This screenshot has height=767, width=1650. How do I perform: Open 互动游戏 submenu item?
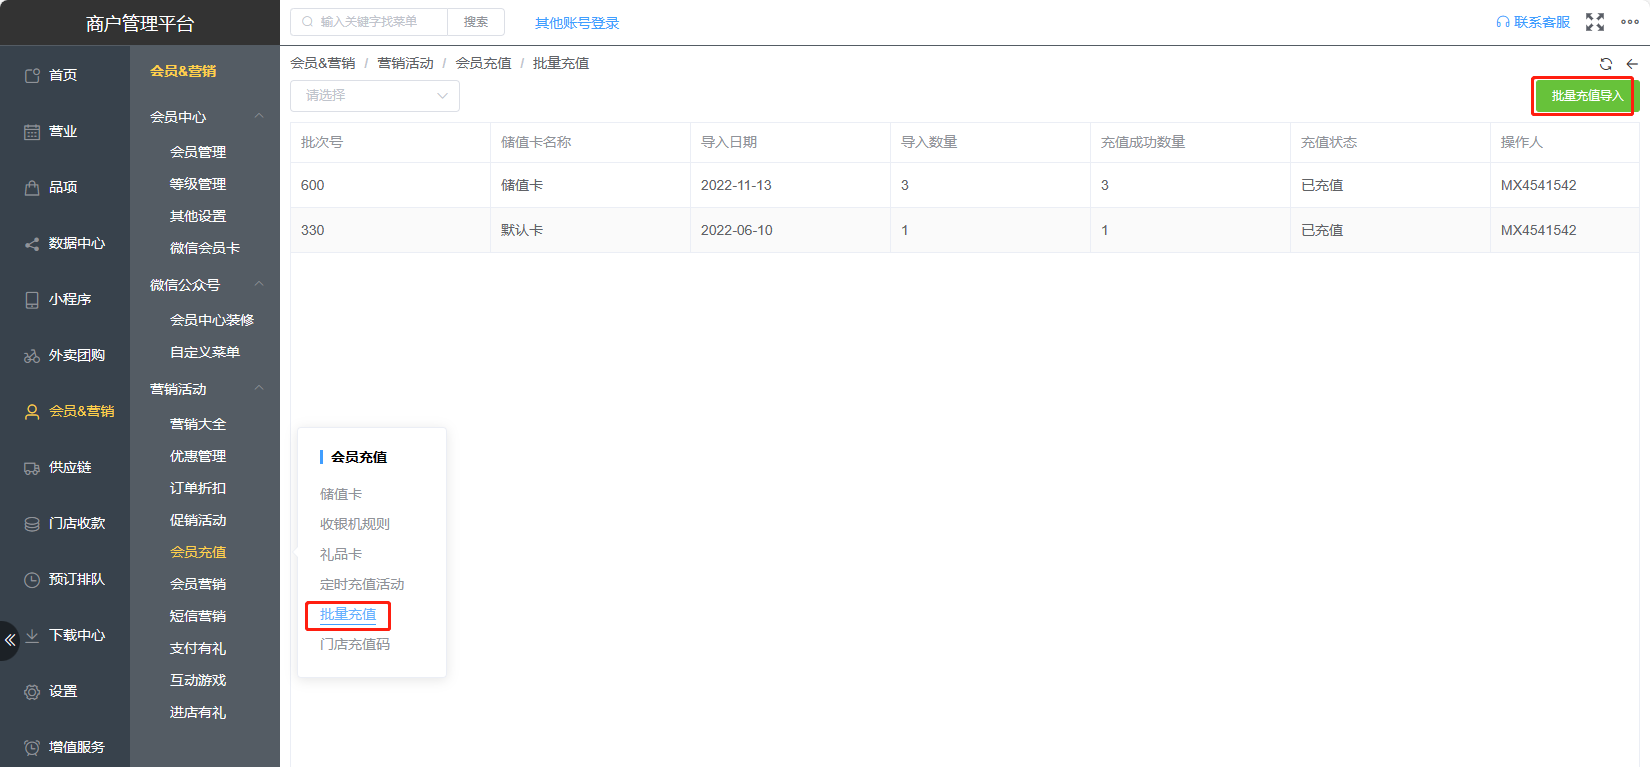[198, 680]
